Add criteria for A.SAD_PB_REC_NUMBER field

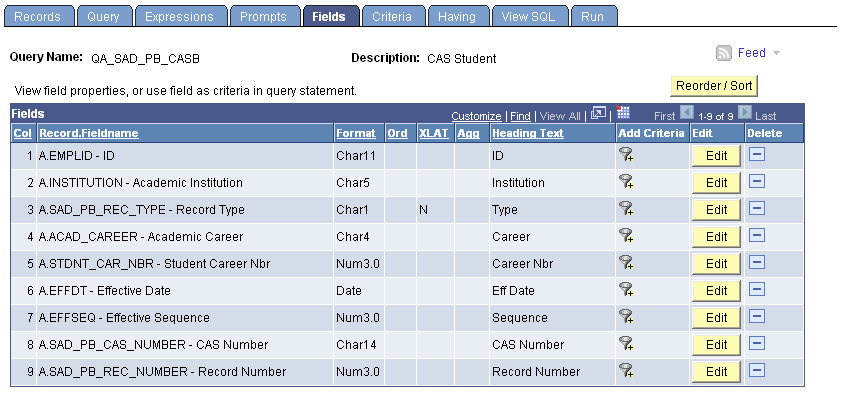click(x=625, y=370)
